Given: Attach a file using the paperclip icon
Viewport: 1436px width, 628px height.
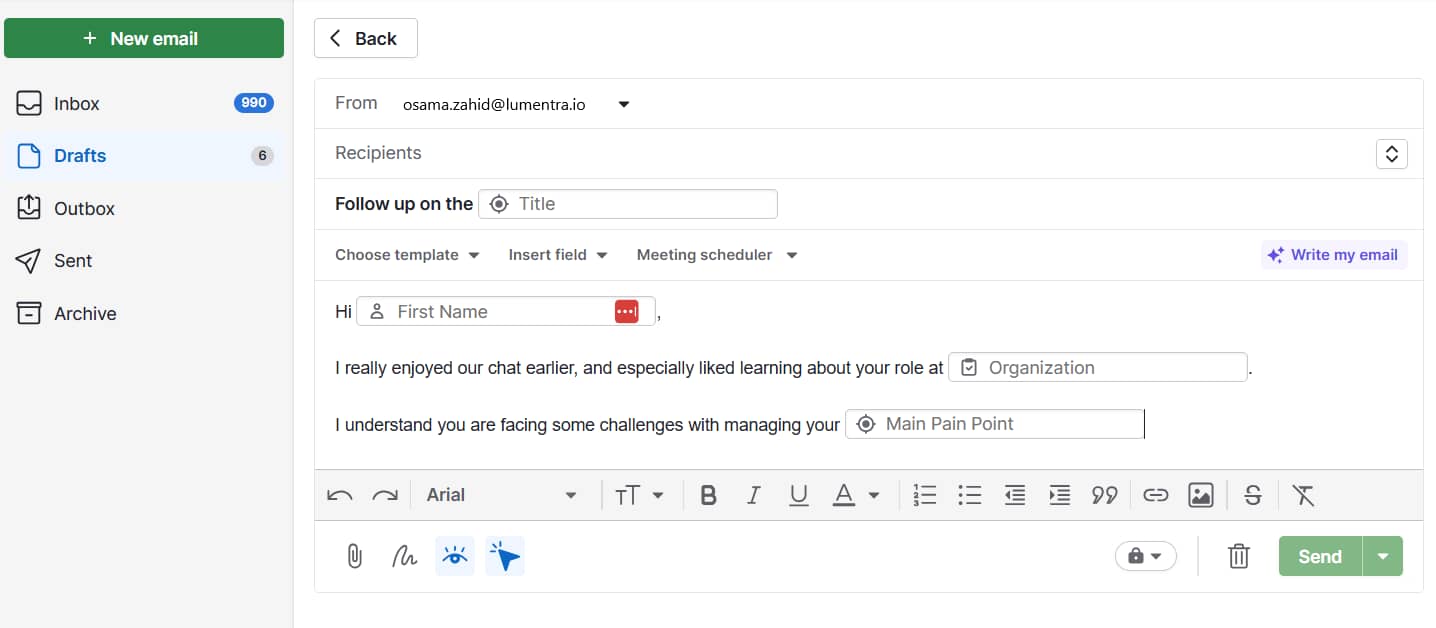Looking at the screenshot, I should (354, 556).
